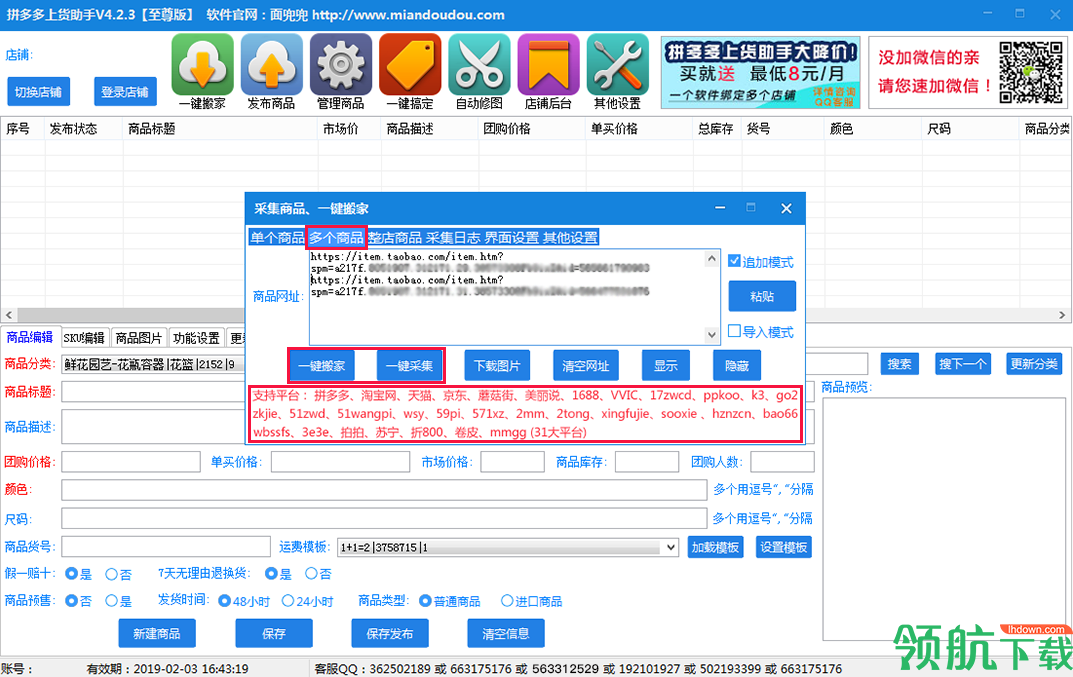
Task: Select 24小时 发货时间 option
Action: (288, 600)
